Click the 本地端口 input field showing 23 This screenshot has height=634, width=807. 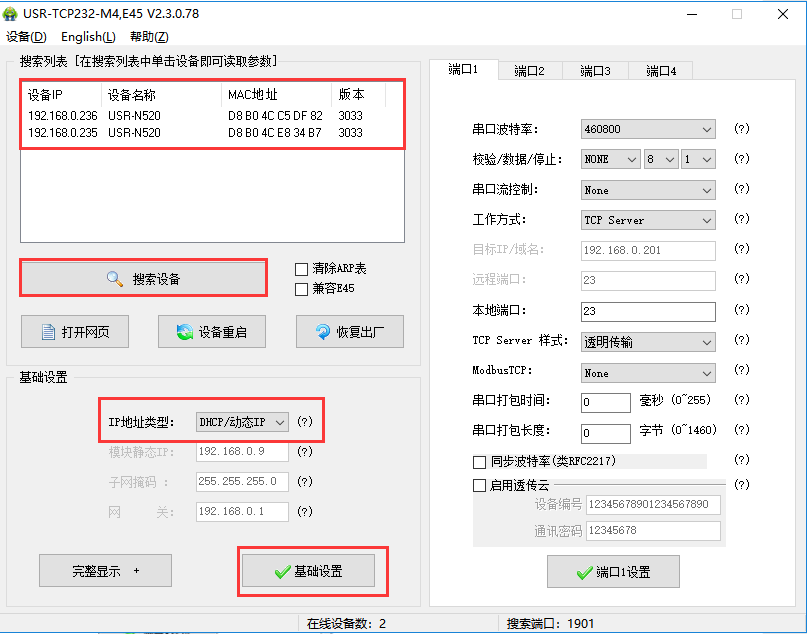(x=647, y=311)
